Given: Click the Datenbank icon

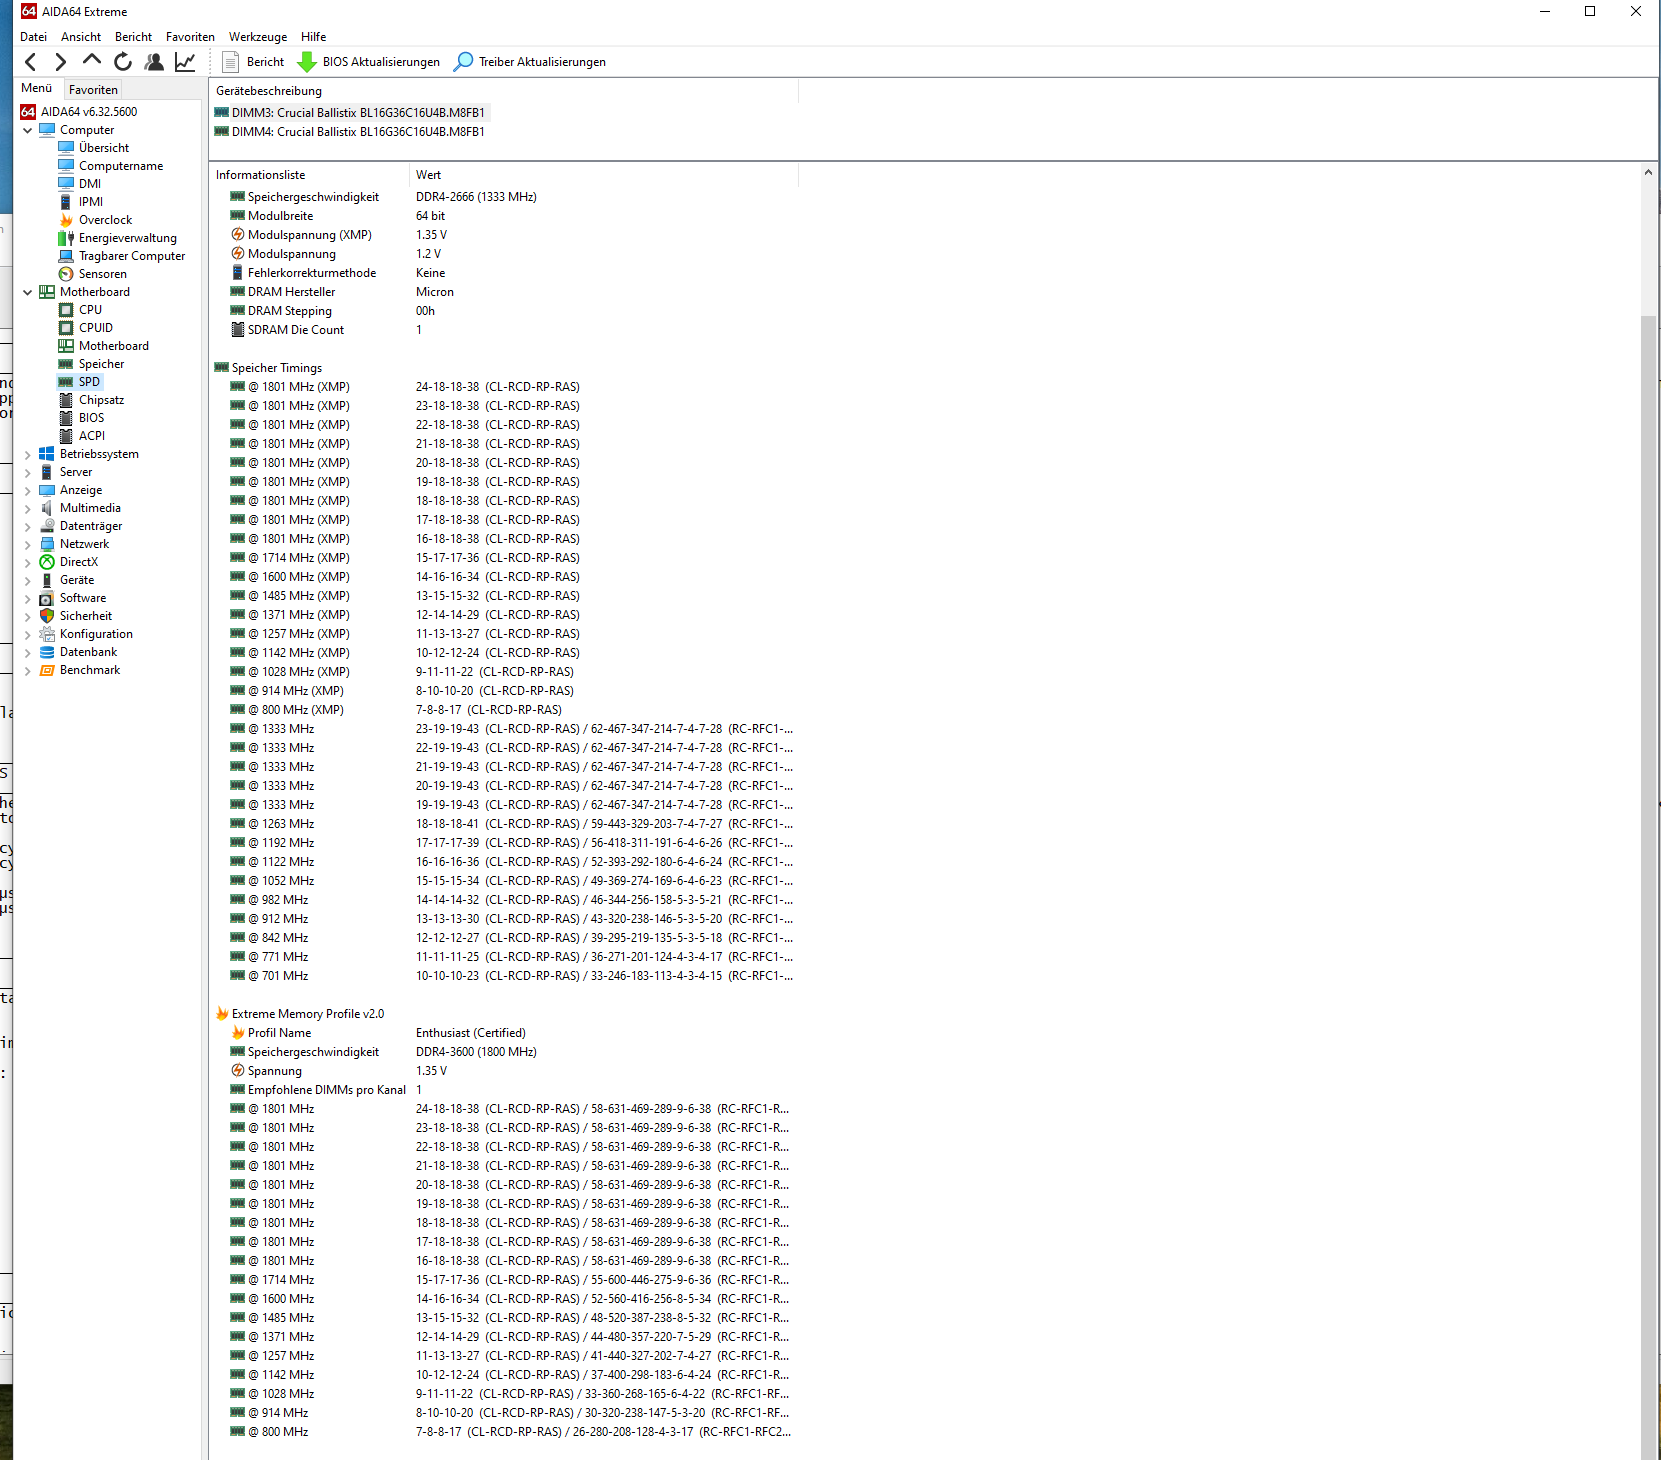Looking at the screenshot, I should click(x=47, y=652).
